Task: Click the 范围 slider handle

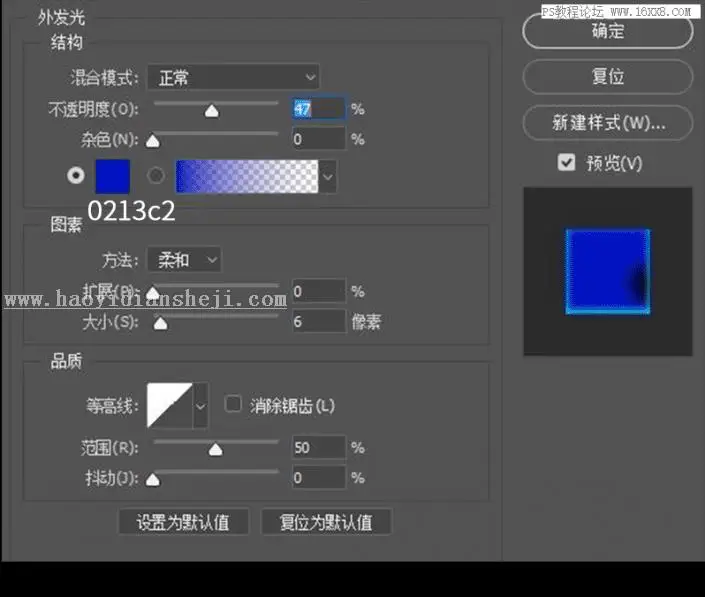Action: [215, 449]
